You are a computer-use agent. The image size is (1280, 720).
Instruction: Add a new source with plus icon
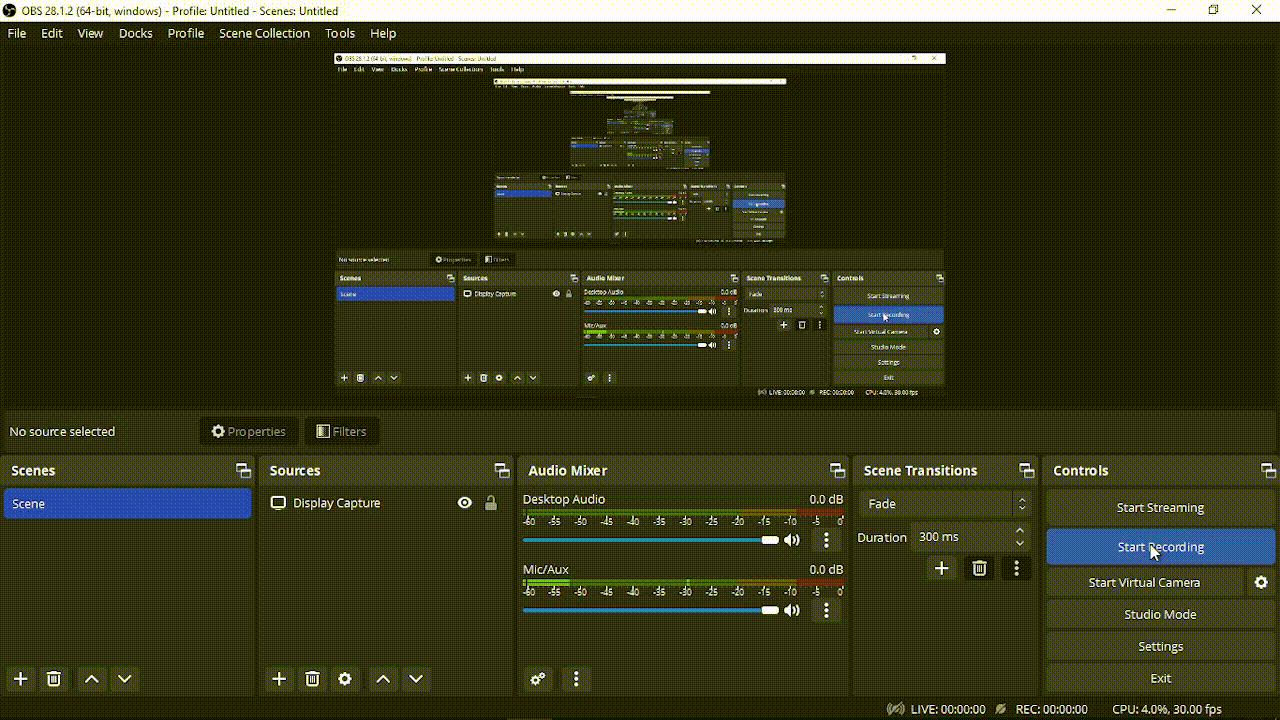(x=279, y=679)
